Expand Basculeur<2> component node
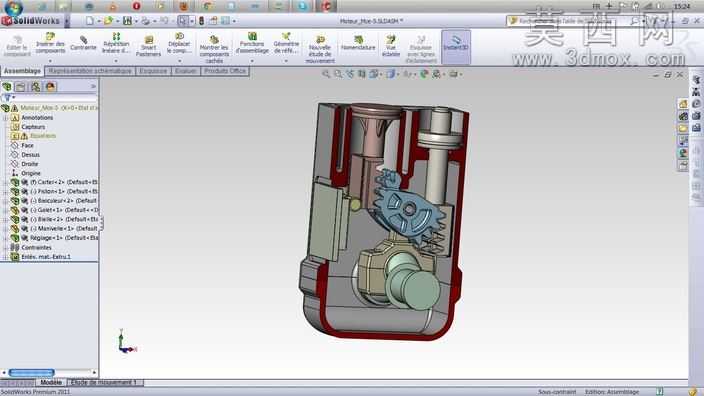This screenshot has width=704, height=396. point(5,201)
